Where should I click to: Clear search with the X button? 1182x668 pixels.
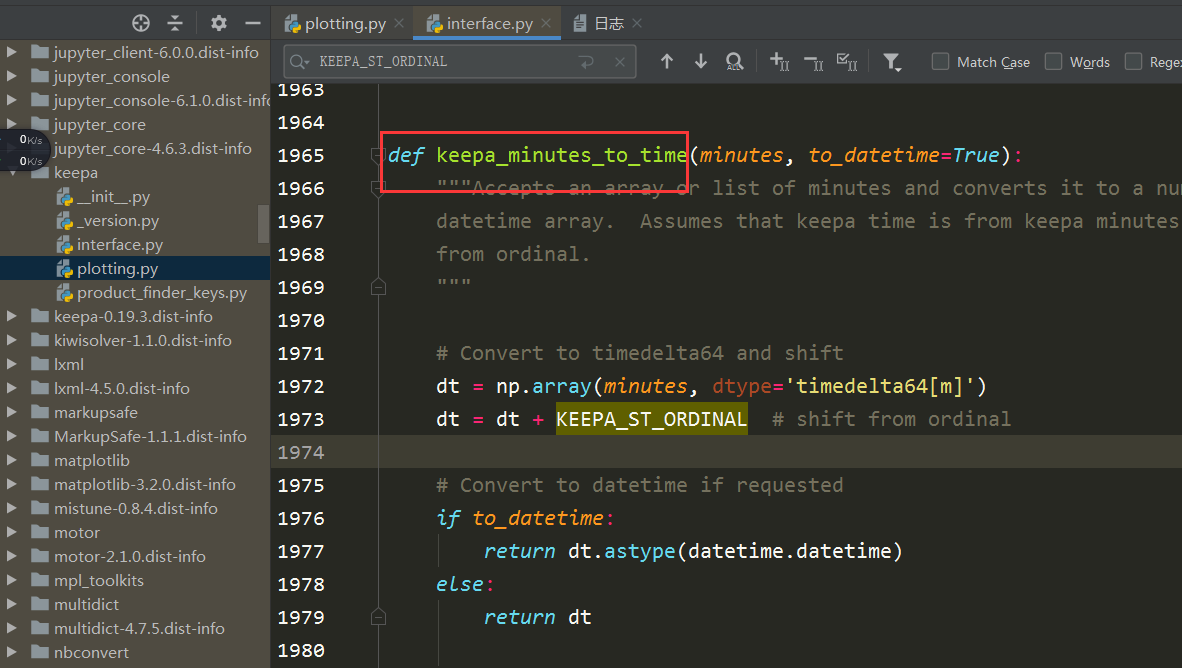click(x=619, y=61)
